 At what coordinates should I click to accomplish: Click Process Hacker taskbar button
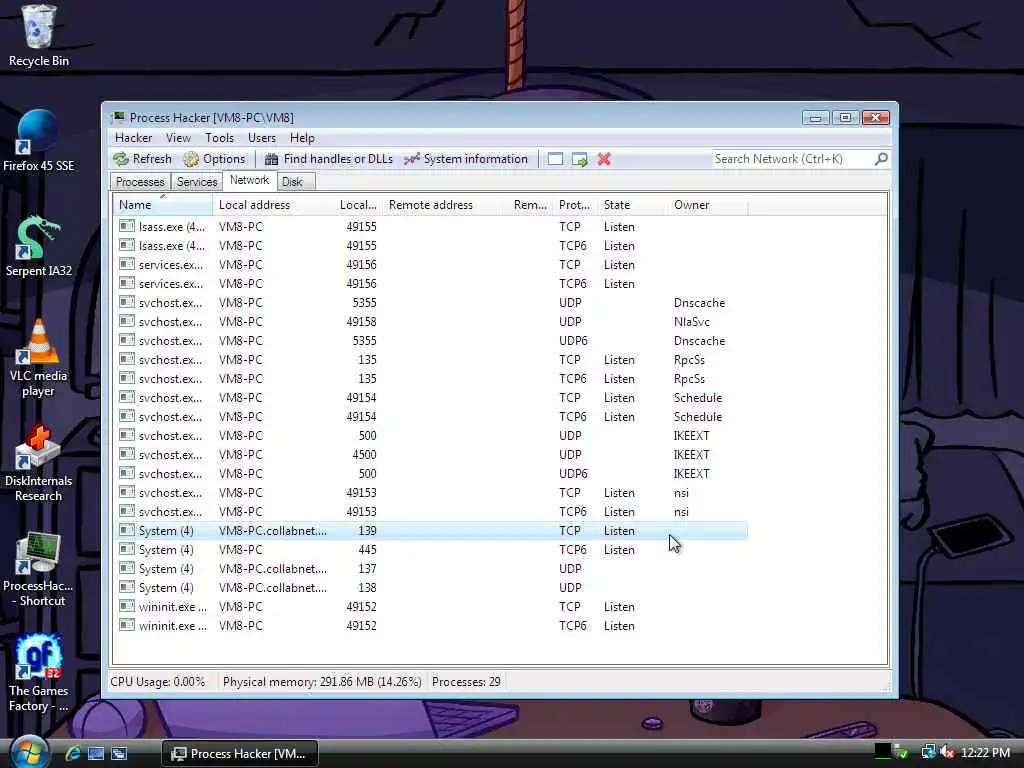(240, 754)
